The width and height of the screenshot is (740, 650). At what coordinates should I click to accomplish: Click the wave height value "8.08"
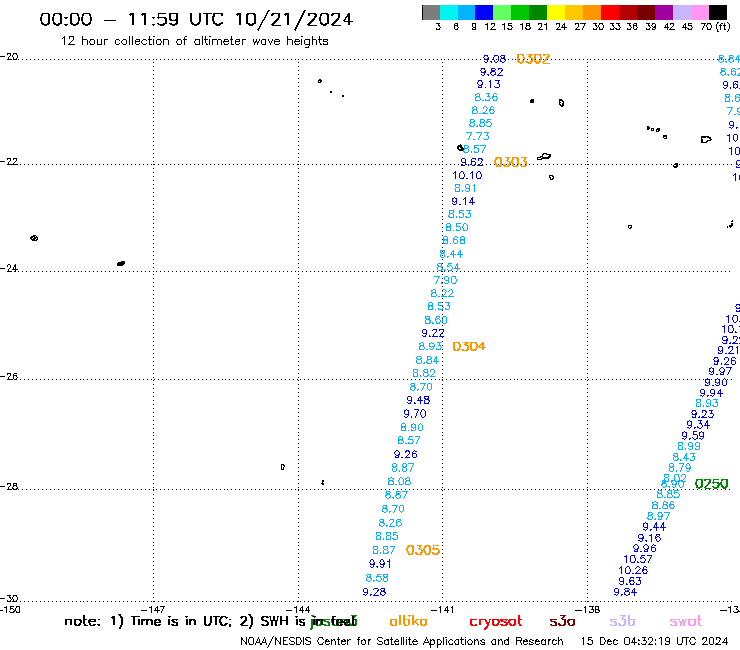[x=399, y=481]
